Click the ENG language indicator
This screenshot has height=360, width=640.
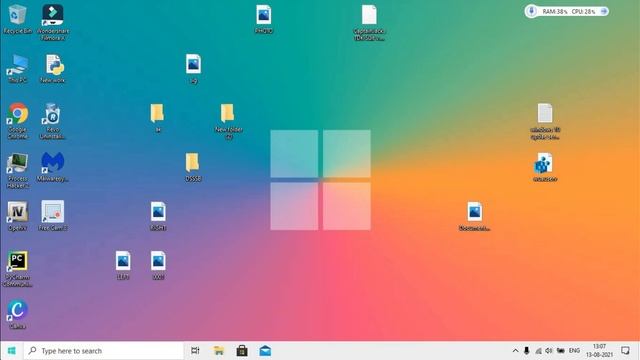click(x=574, y=351)
